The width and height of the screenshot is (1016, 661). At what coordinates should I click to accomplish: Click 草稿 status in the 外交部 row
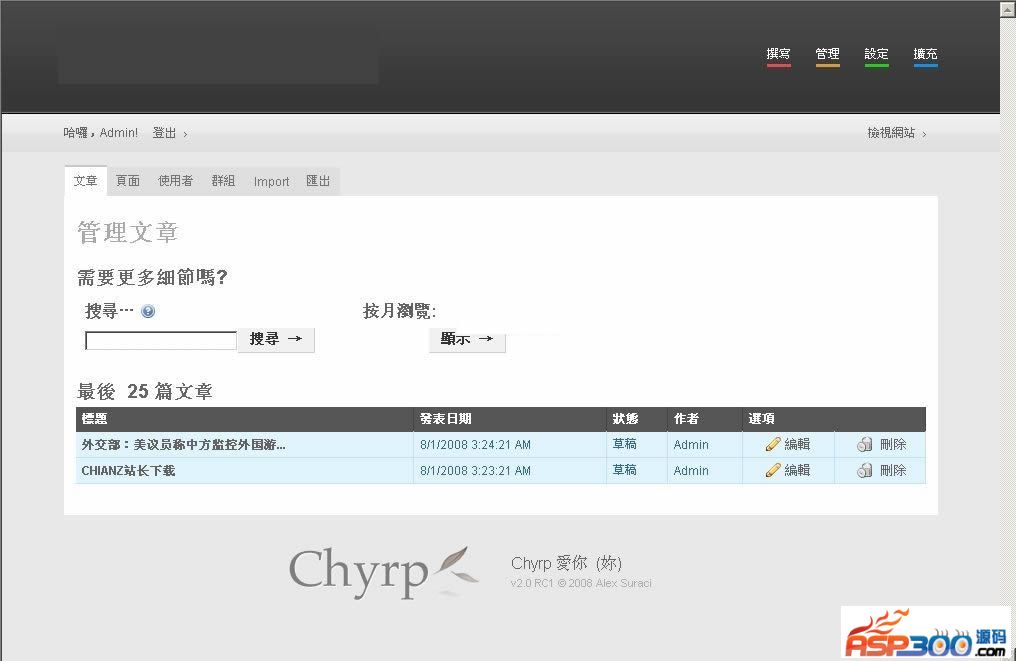(625, 444)
